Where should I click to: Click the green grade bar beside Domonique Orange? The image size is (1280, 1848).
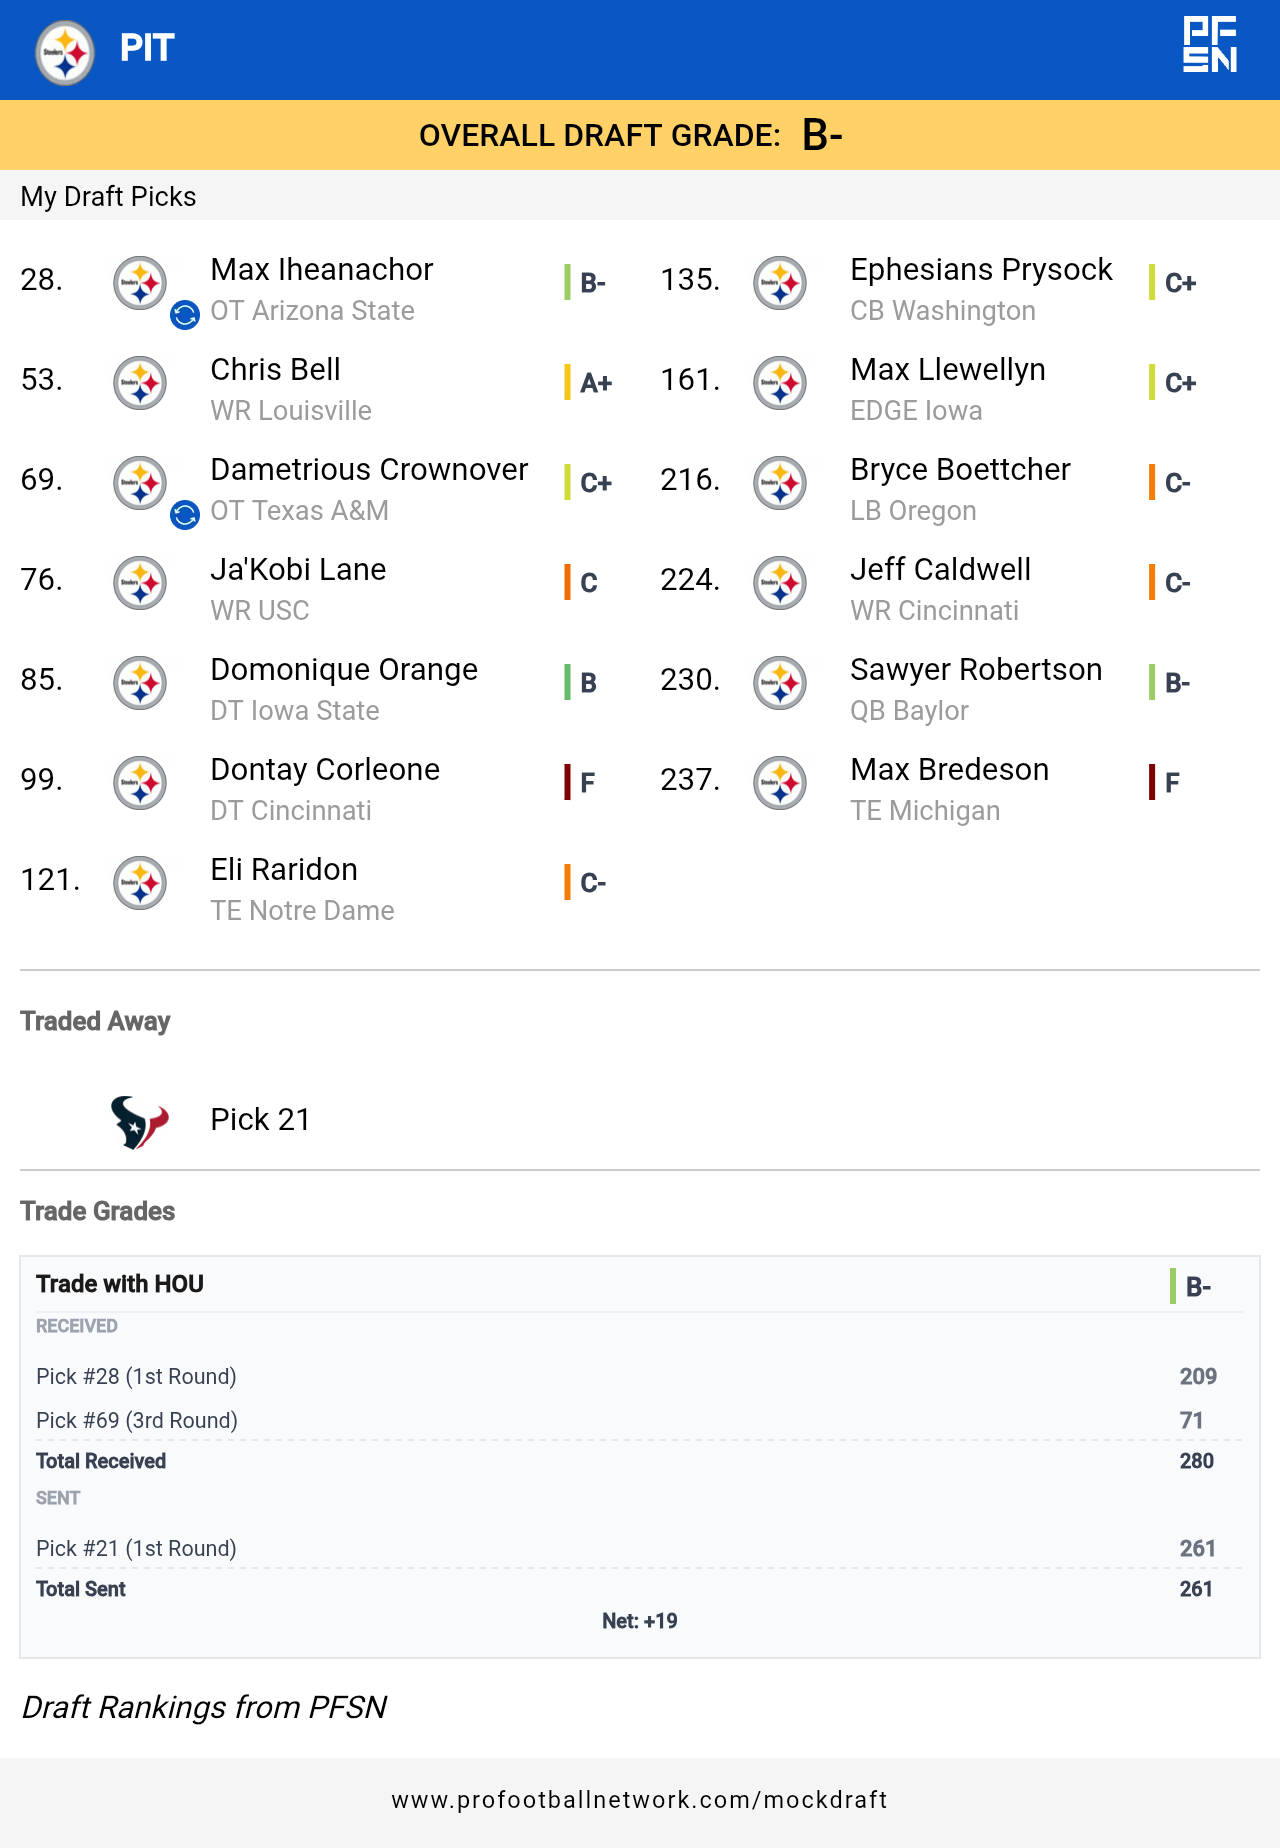[567, 682]
